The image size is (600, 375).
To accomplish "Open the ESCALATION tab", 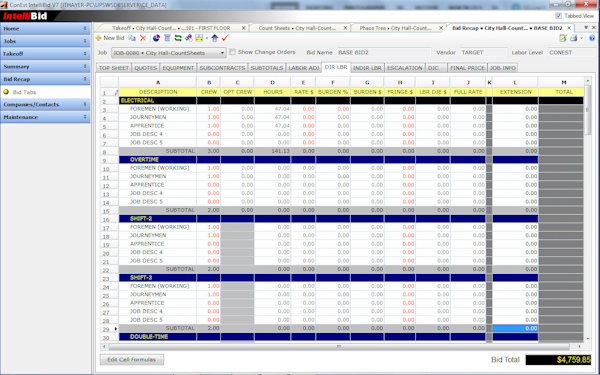I will [x=404, y=68].
